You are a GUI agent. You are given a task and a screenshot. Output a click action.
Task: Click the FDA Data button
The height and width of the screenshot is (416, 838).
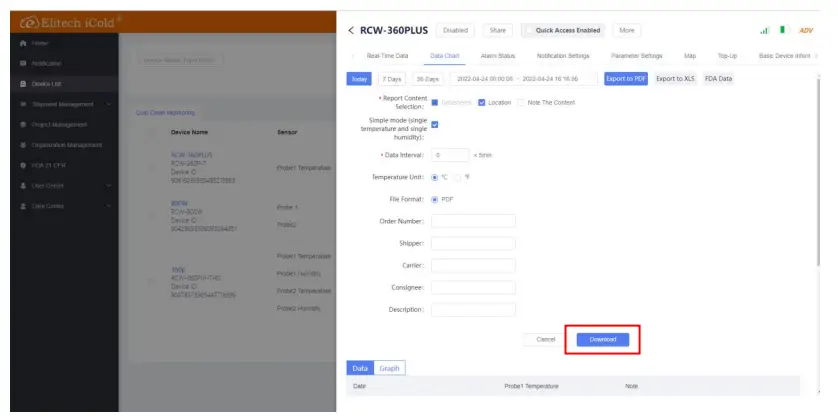[718, 79]
